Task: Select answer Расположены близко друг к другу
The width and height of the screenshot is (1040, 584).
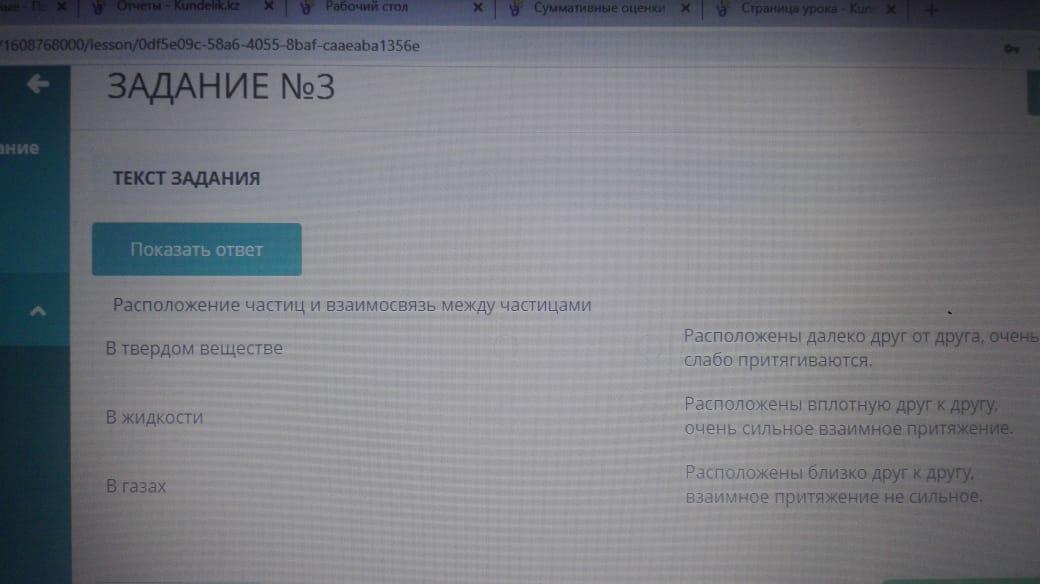Action: pyautogui.click(x=833, y=484)
